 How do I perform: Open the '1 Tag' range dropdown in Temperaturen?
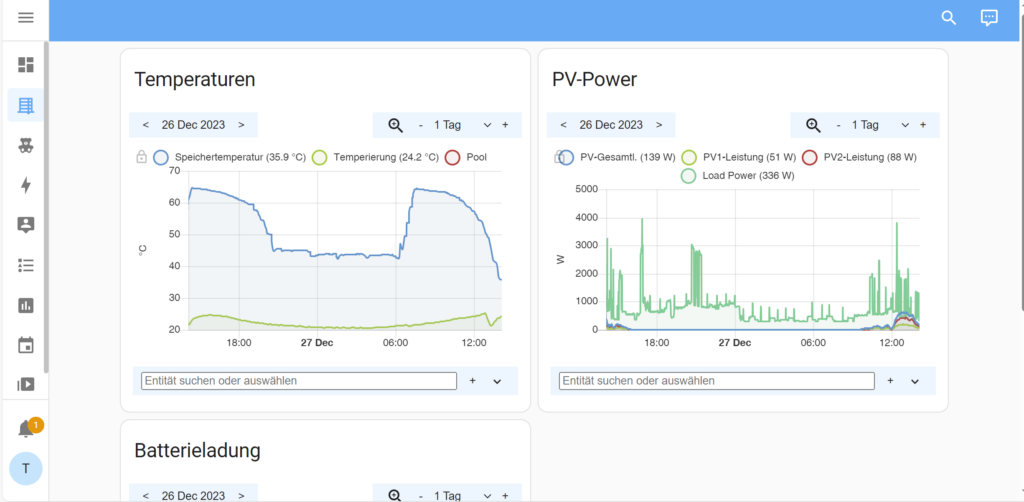click(487, 125)
